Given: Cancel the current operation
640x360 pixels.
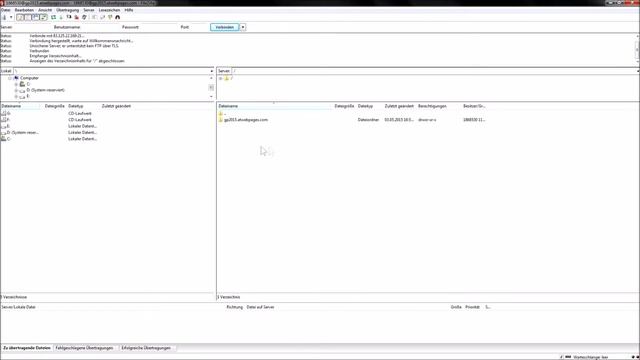Looking at the screenshot, I should (69, 17).
